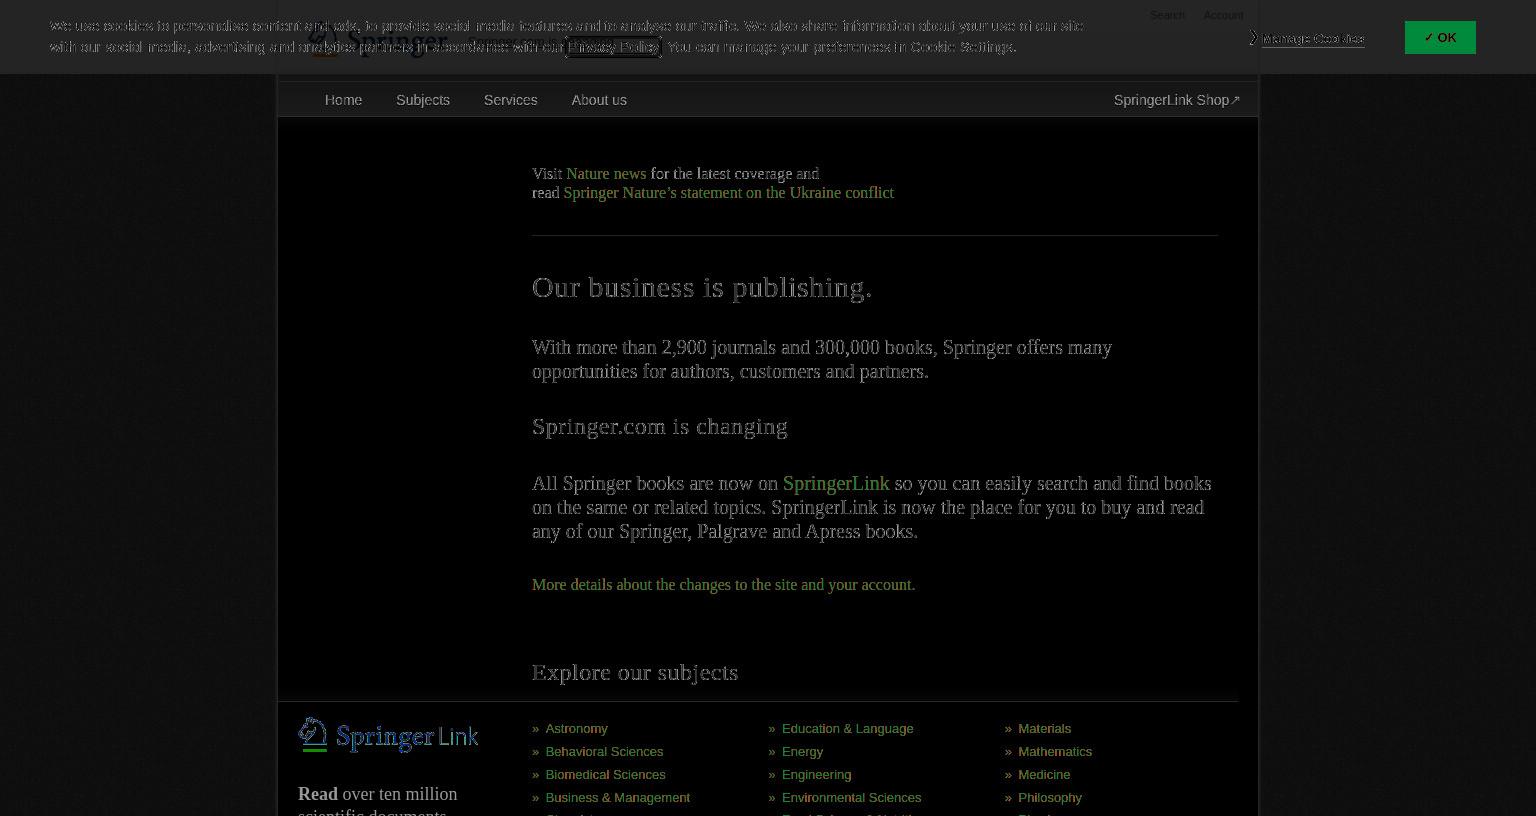1536x816 pixels.
Task: Open the About us menu
Action: (599, 100)
